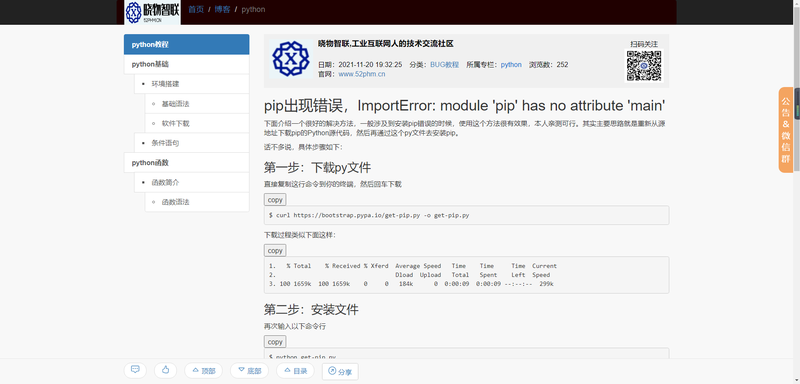Viewport: 800px width, 384px height.
Task: Copy the download progress output block
Action: pos(275,250)
